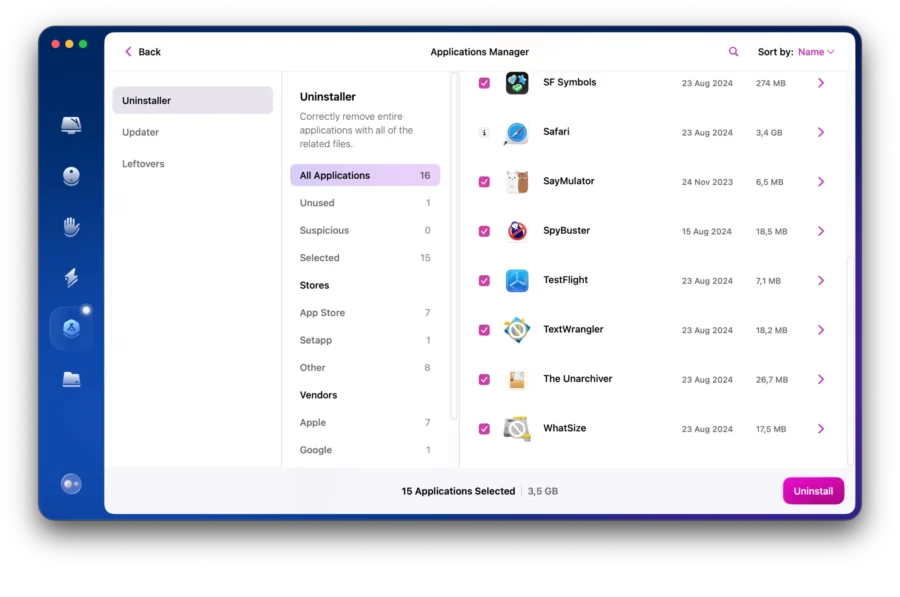Uncheck the SayMulator checkbox

[484, 182]
